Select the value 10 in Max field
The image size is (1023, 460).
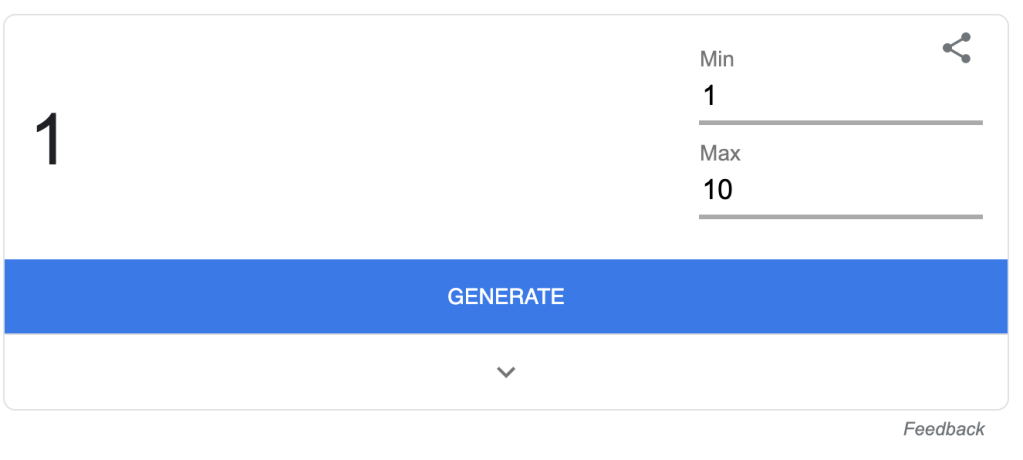[718, 189]
